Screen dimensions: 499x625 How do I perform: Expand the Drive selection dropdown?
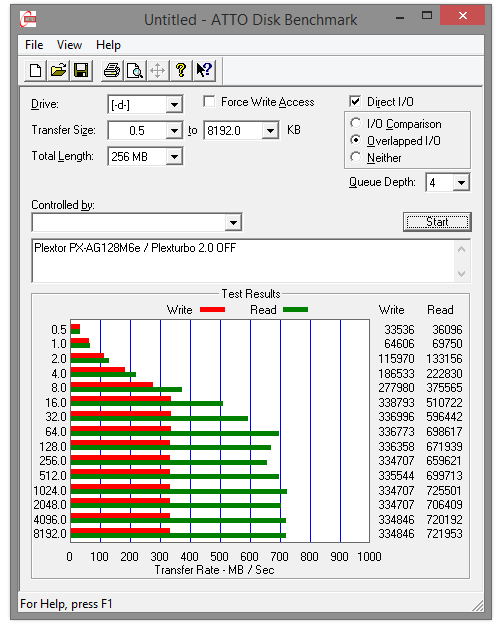pos(174,105)
